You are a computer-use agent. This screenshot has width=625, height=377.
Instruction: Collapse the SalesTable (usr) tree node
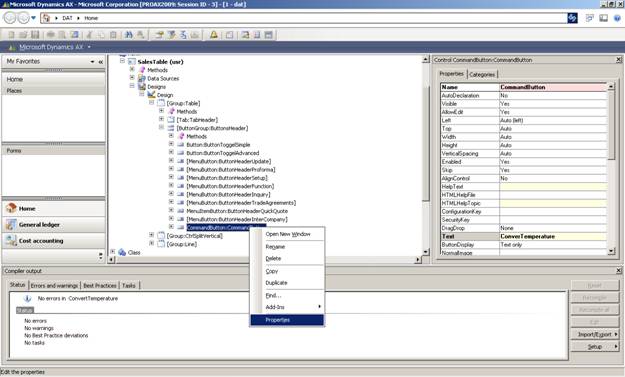(122, 61)
